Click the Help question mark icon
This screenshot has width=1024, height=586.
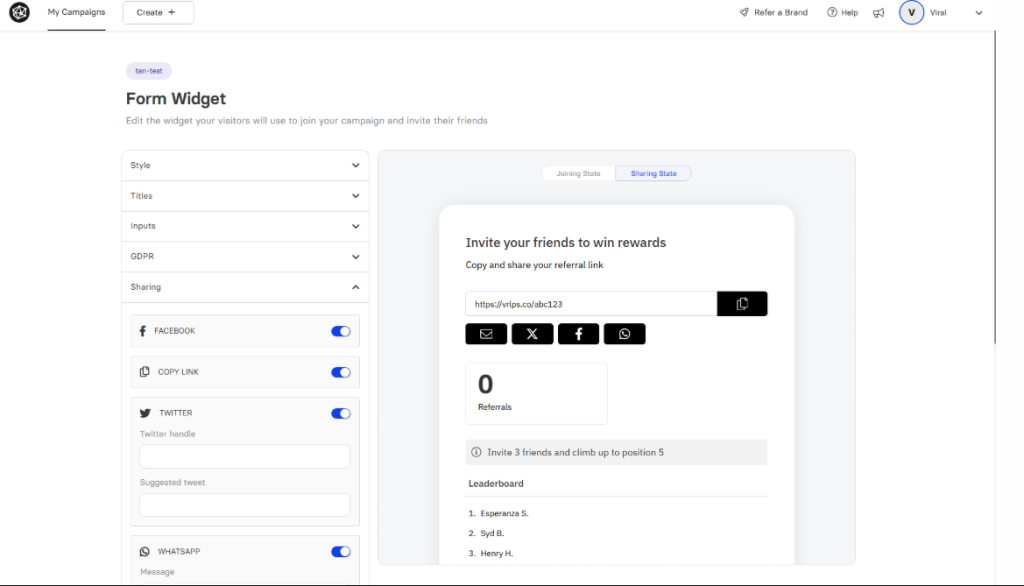coord(832,12)
